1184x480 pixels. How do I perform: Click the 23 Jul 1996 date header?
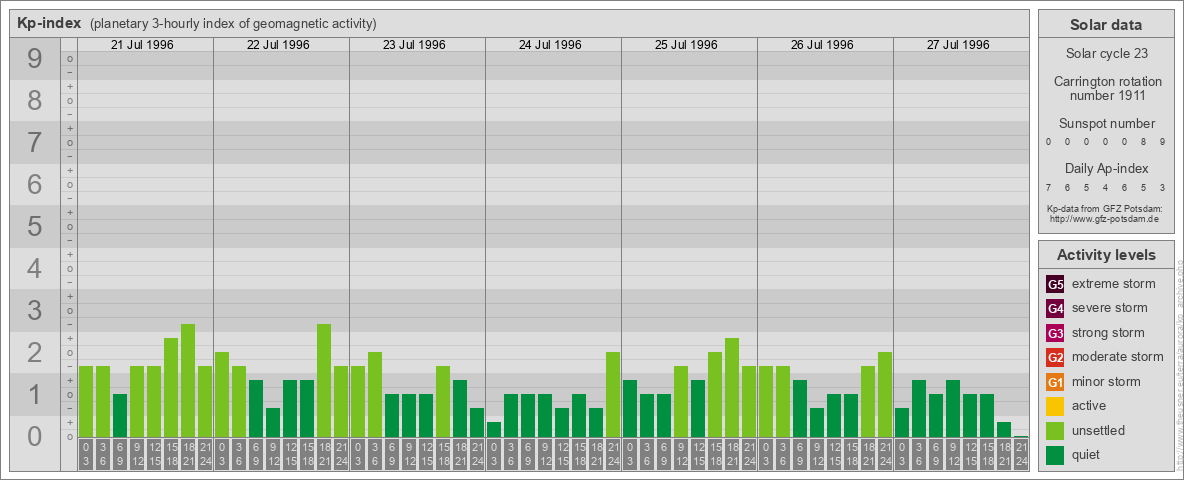[414, 45]
